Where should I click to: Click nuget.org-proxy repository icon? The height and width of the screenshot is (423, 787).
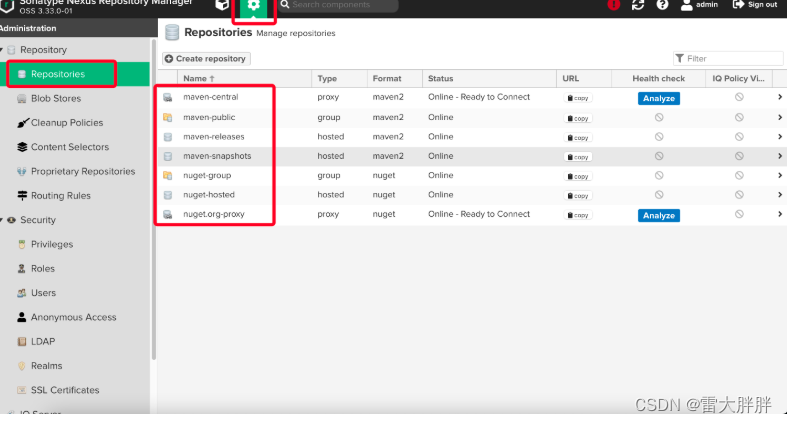(168, 215)
